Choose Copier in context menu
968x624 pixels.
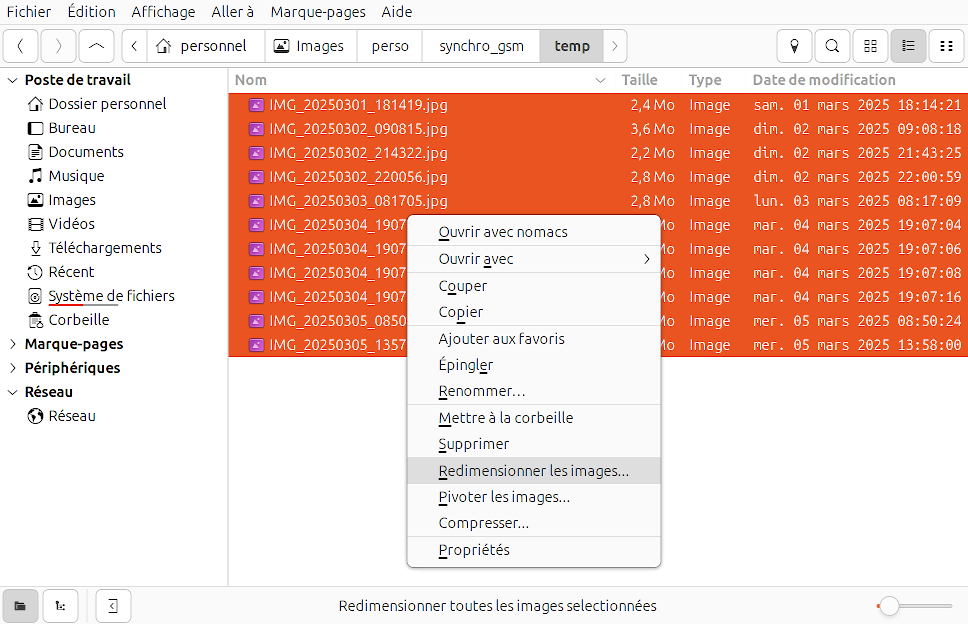534,312
